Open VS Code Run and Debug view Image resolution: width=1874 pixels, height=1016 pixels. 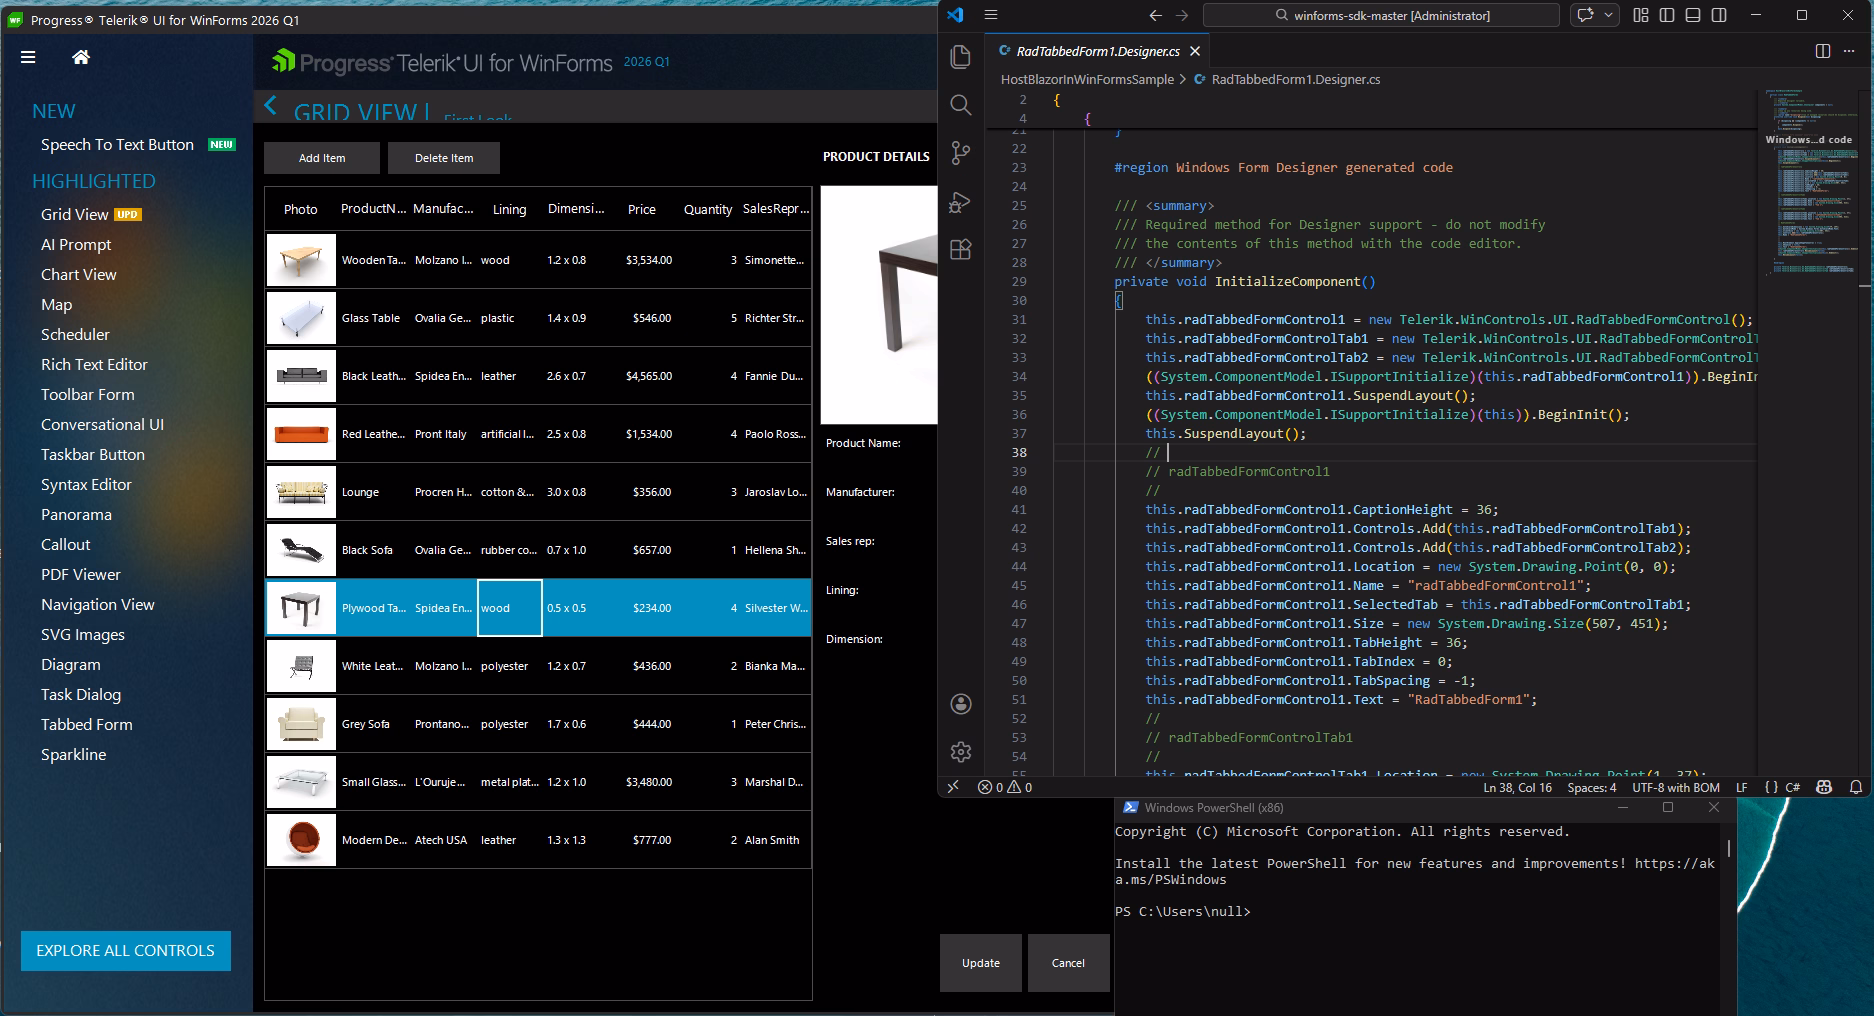961,201
